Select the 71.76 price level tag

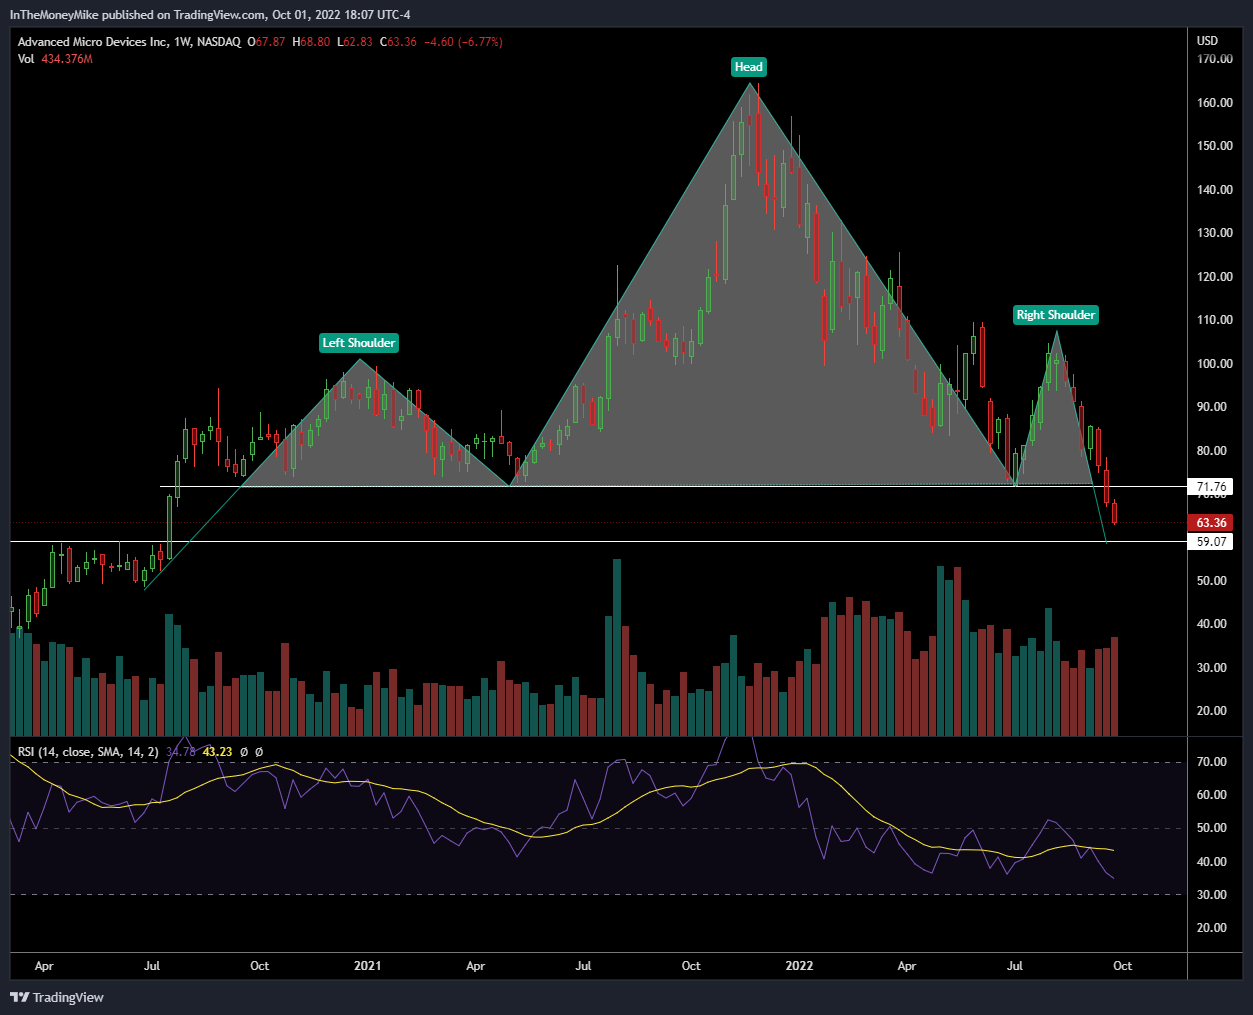click(x=1211, y=487)
